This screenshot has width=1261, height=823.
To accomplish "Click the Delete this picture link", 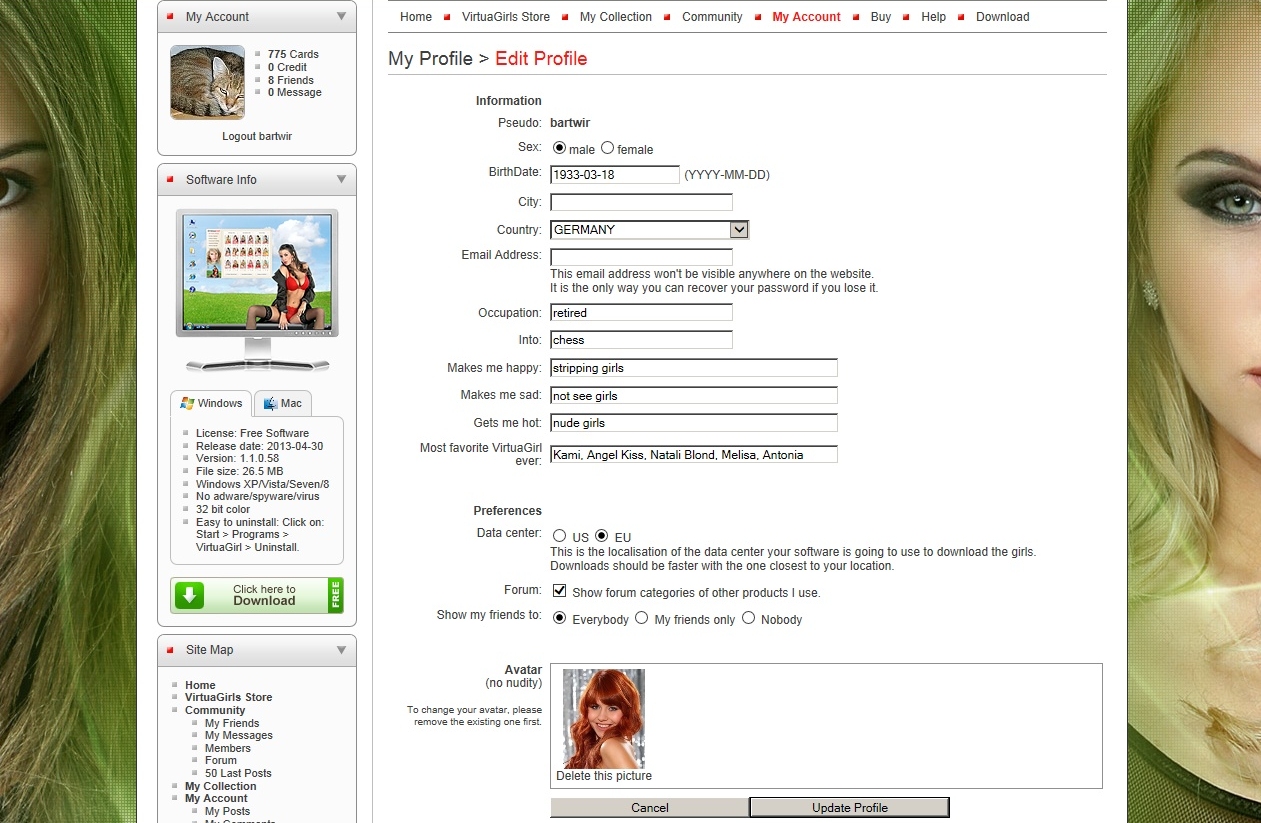I will point(604,776).
